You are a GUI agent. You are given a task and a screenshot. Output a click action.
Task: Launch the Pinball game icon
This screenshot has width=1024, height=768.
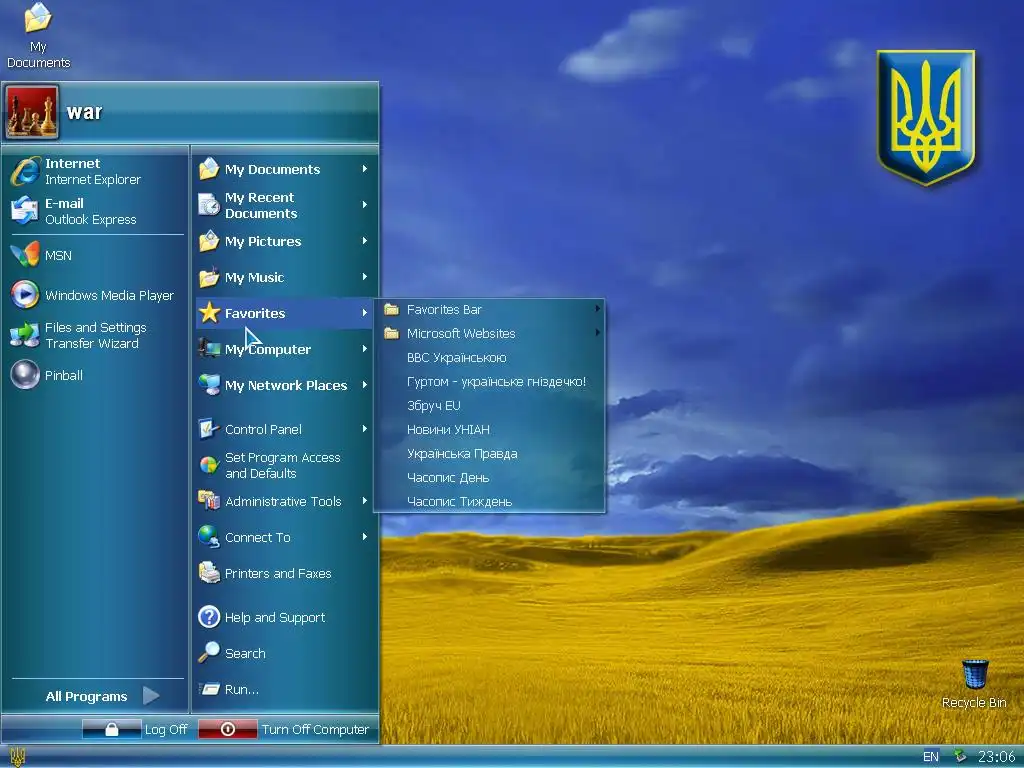point(25,375)
